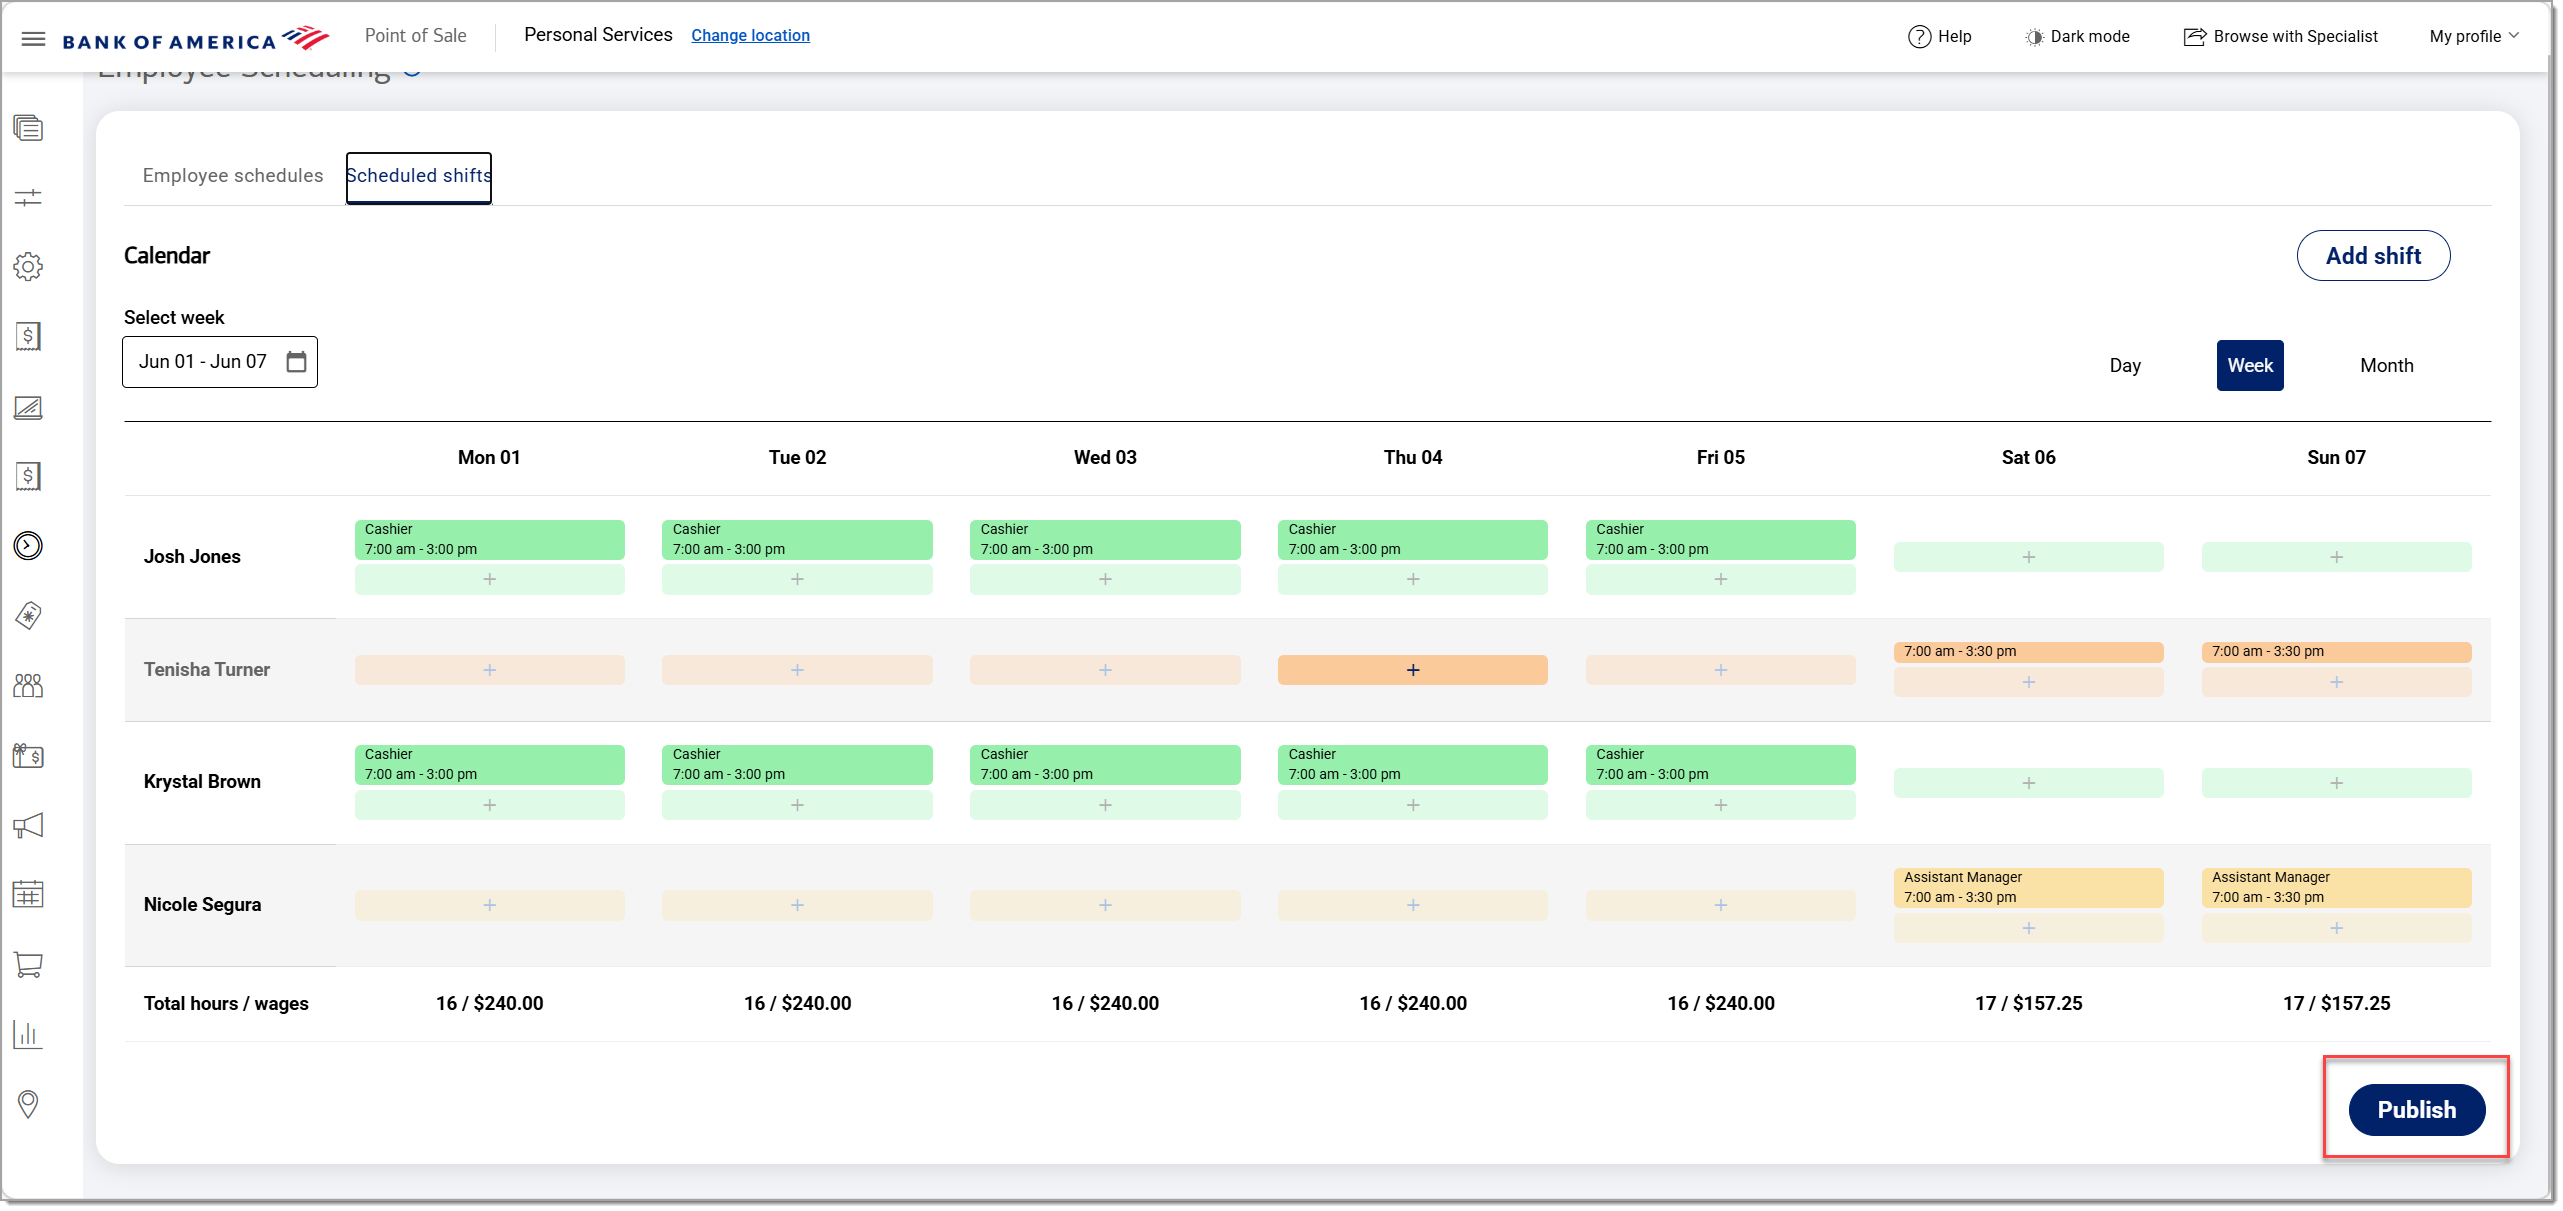Open Nicole Segura Saturday Assistant Manager shift
This screenshot has width=2563, height=1211.
point(2028,888)
